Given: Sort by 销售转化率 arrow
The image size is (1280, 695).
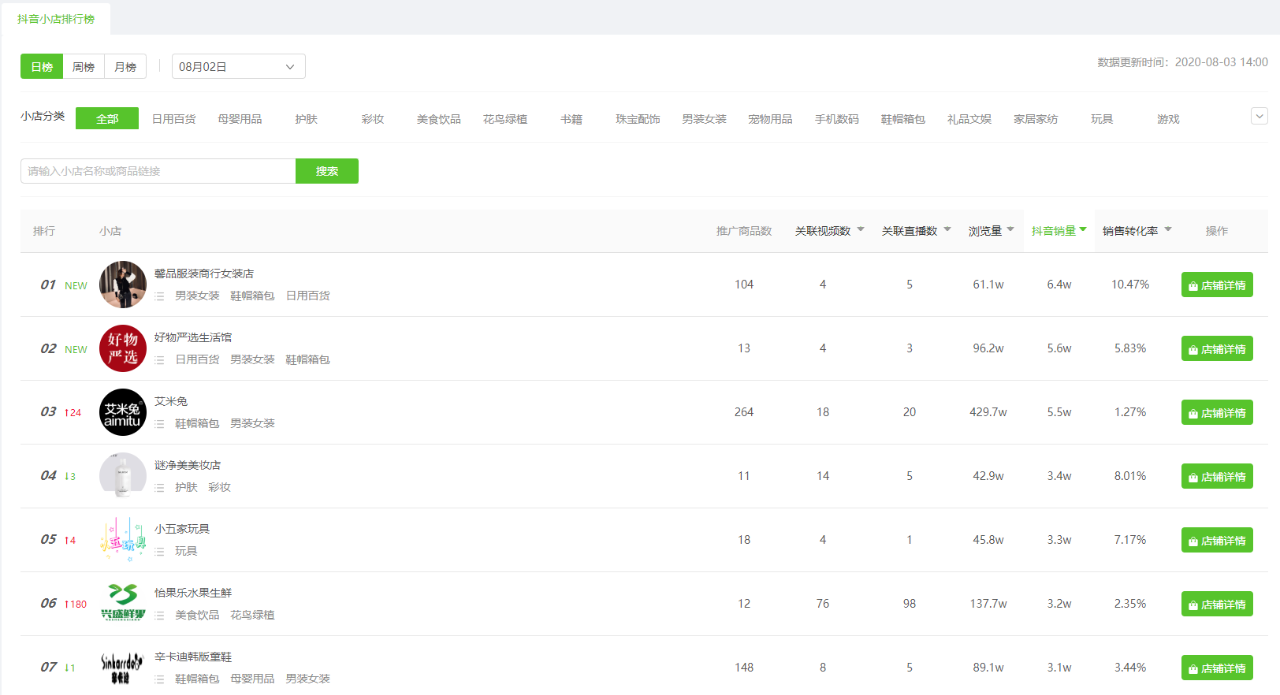Looking at the screenshot, I should [1167, 231].
